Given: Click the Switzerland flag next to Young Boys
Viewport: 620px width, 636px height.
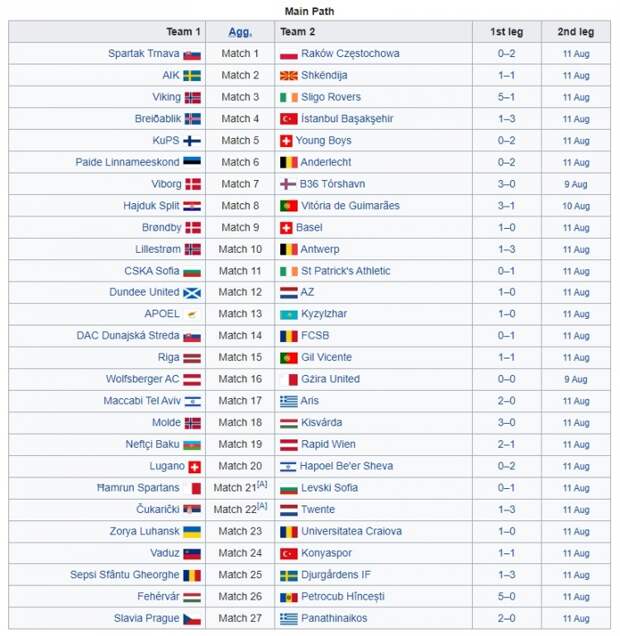Looking at the screenshot, I should click(x=286, y=141).
